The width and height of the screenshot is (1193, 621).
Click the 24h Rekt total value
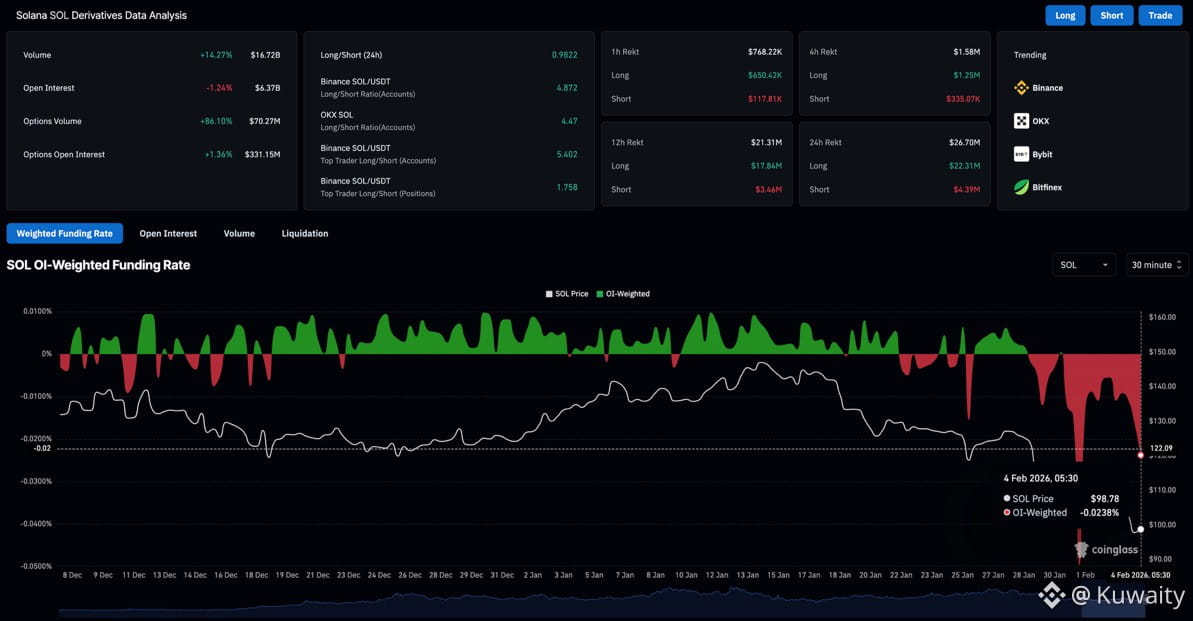click(x=965, y=142)
